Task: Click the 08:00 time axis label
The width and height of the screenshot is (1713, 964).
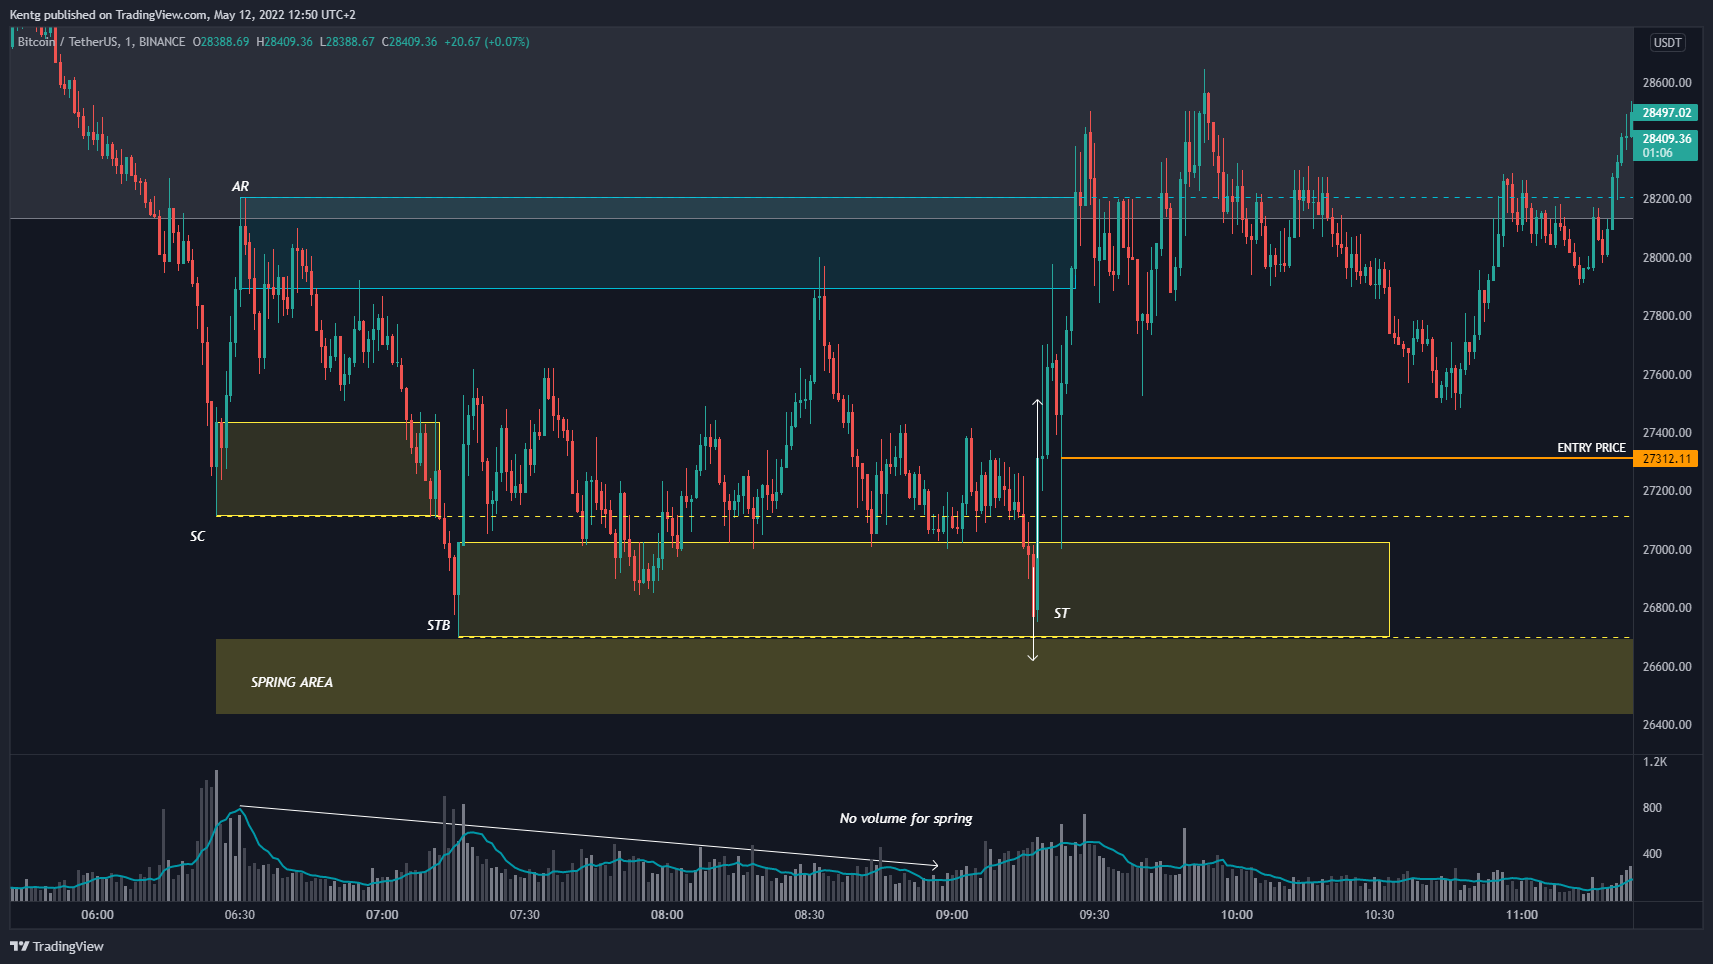Action: click(667, 915)
